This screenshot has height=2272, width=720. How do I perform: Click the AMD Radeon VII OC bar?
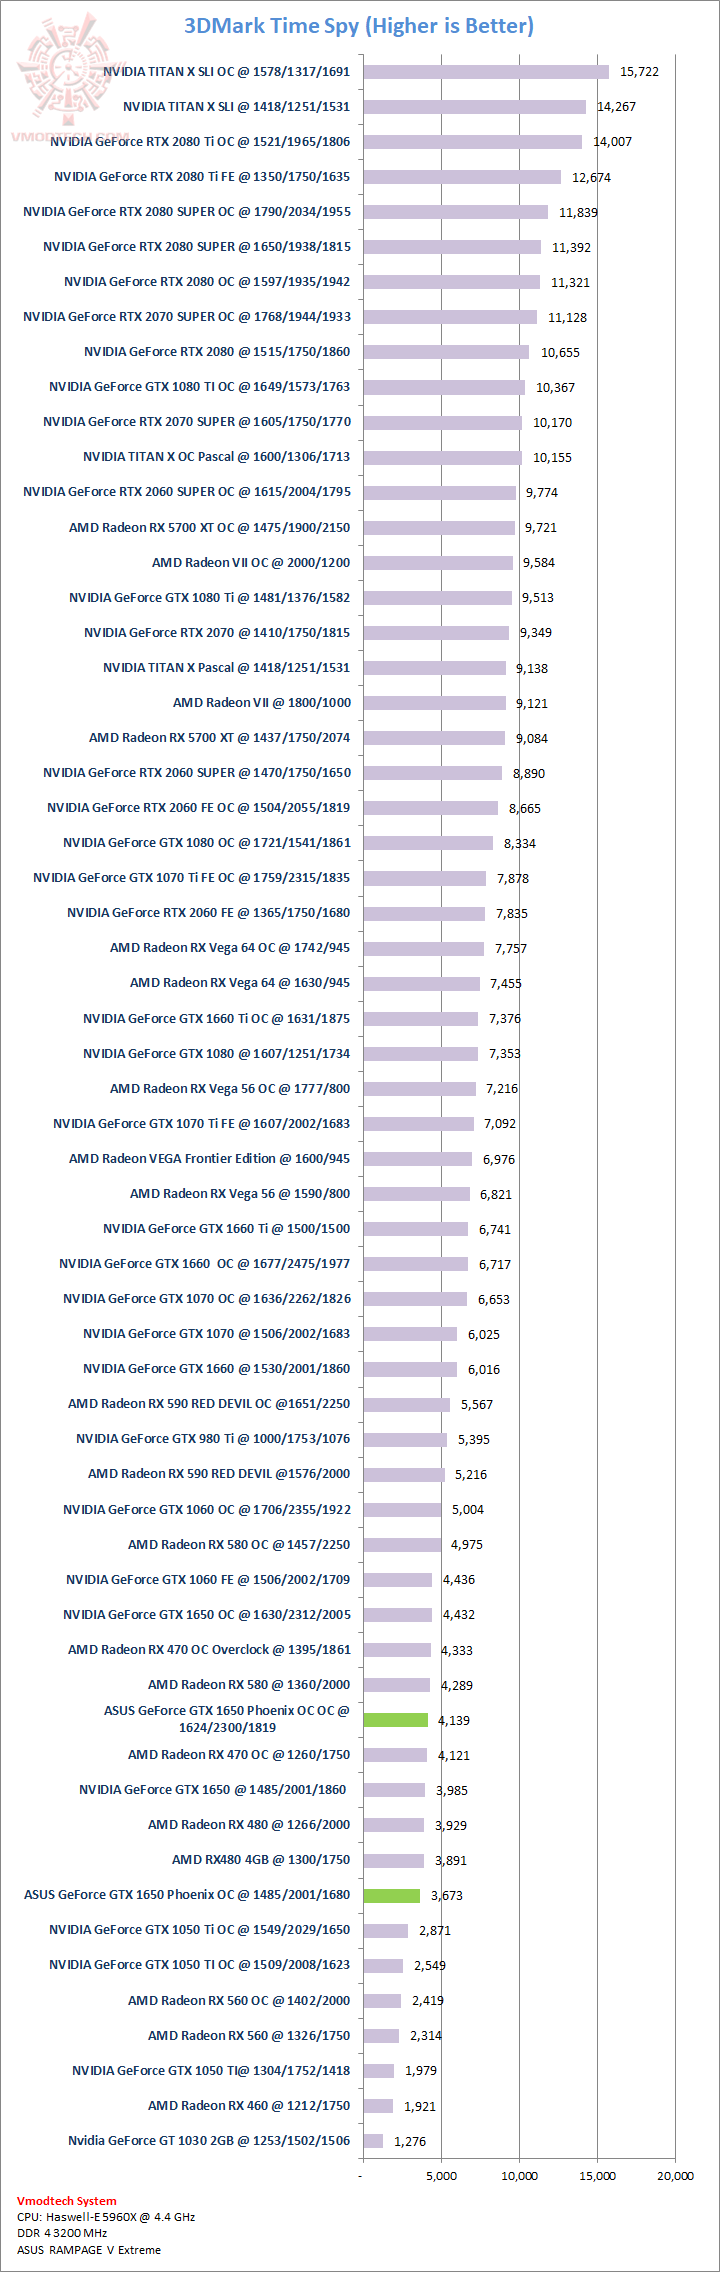coord(437,563)
